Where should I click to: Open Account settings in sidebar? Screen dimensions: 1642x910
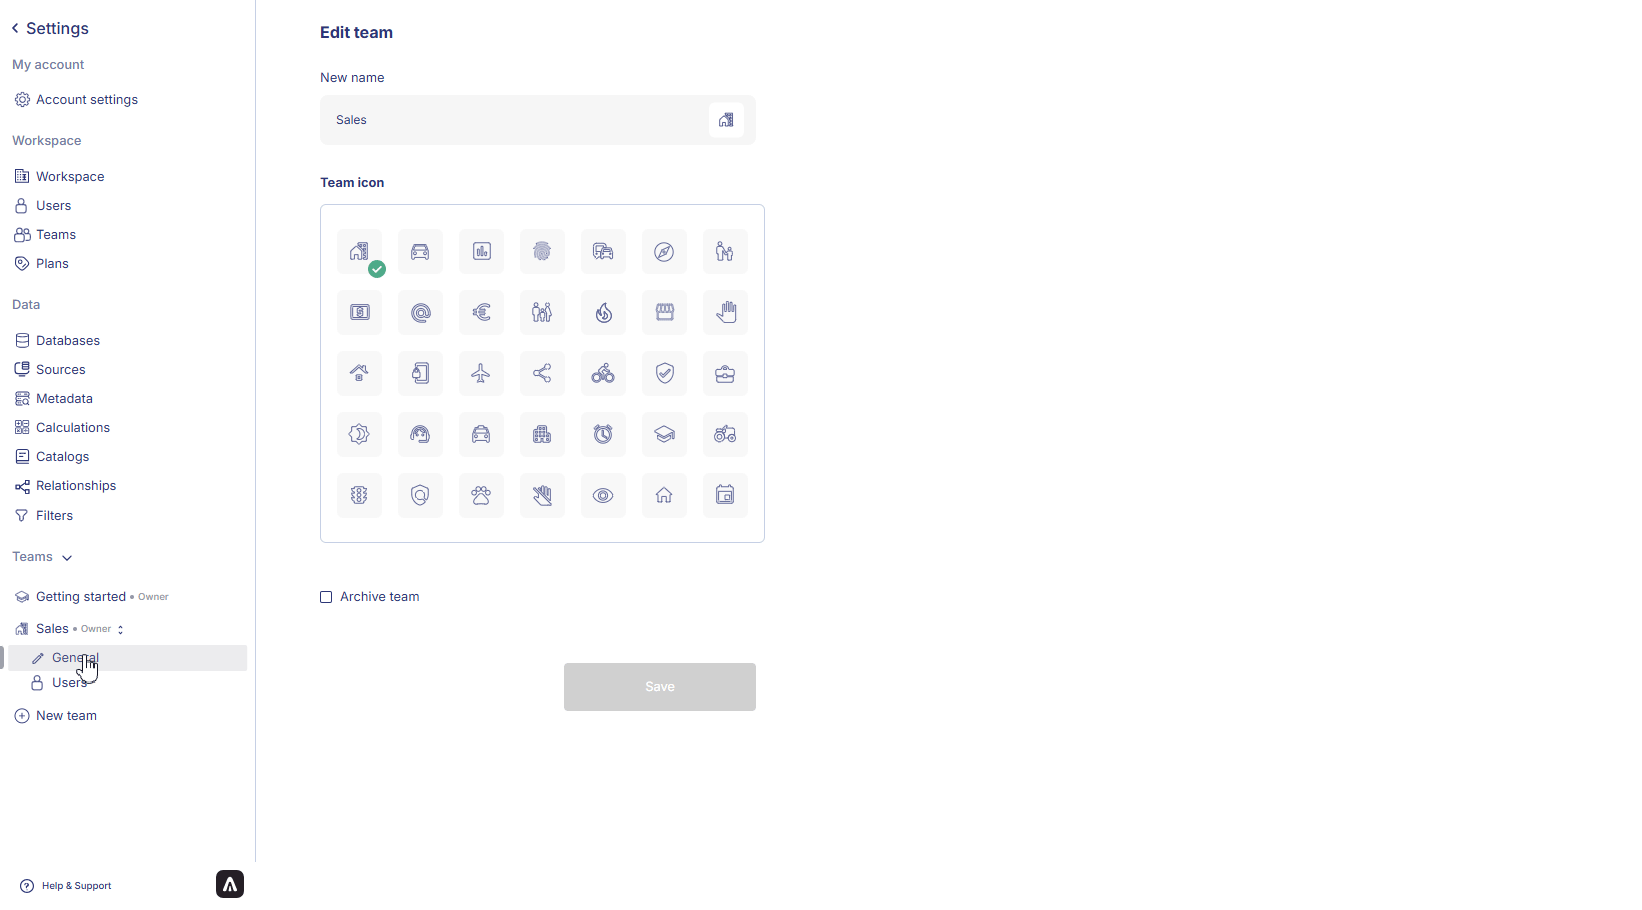point(87,100)
